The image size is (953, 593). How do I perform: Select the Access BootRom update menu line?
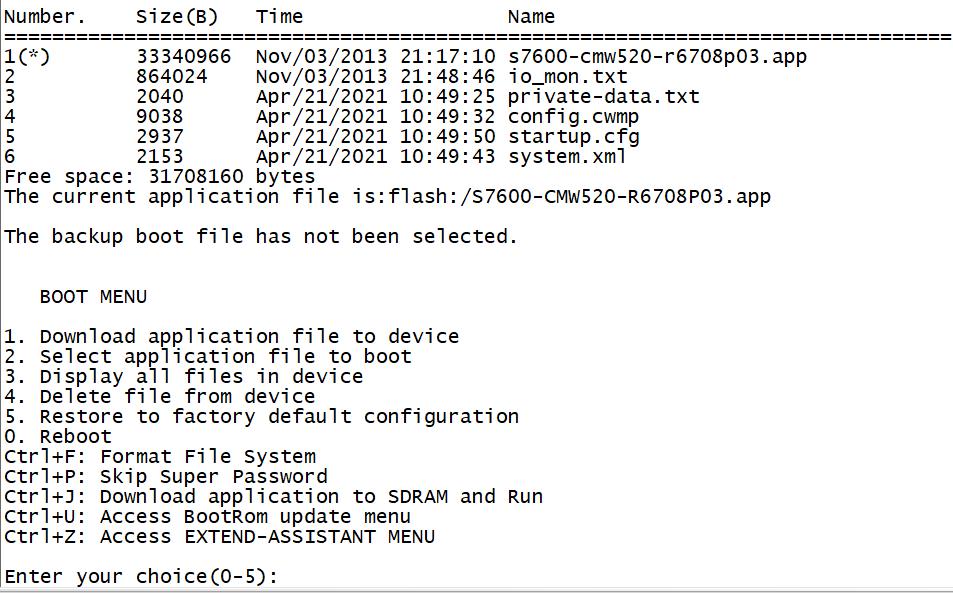tap(207, 517)
